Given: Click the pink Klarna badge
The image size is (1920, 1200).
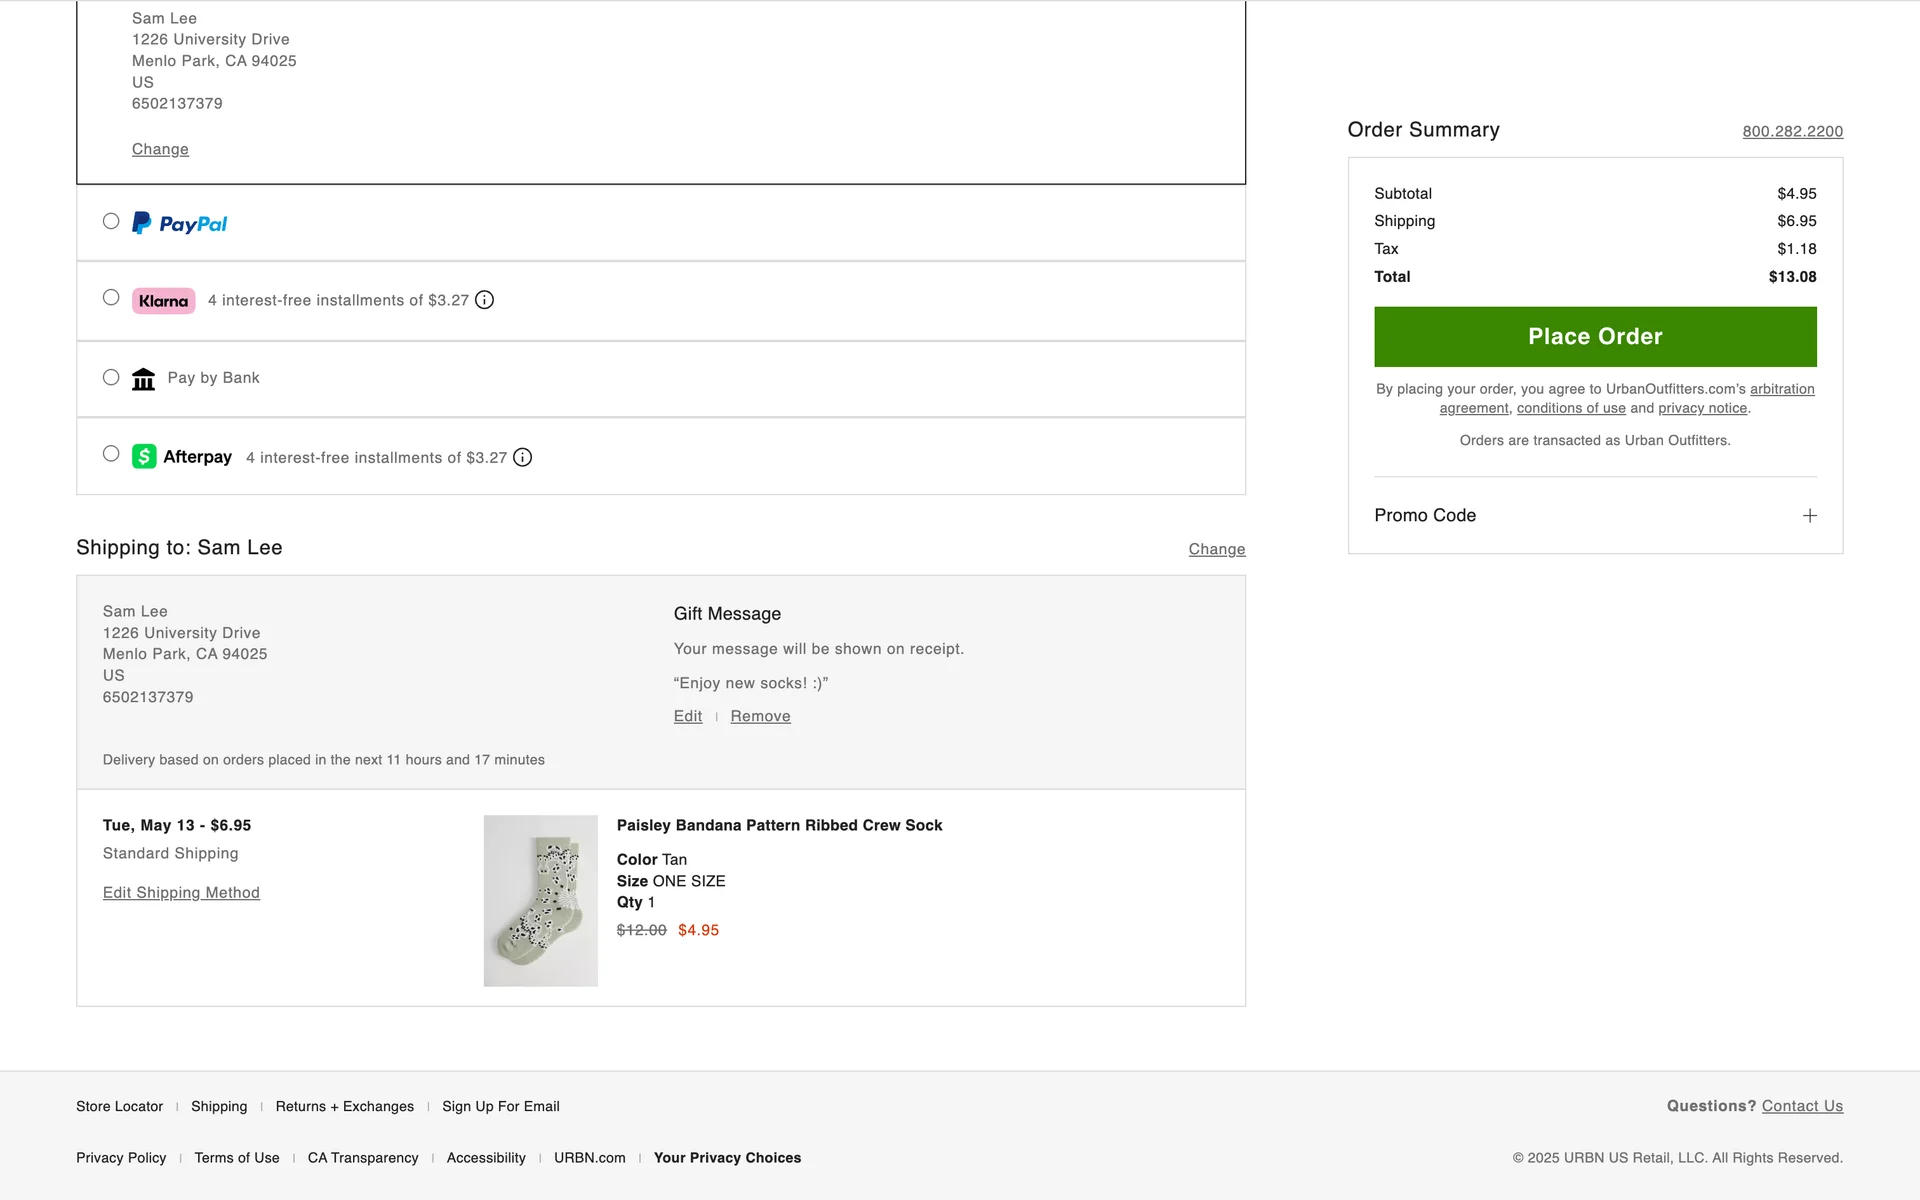Looking at the screenshot, I should 163,301.
